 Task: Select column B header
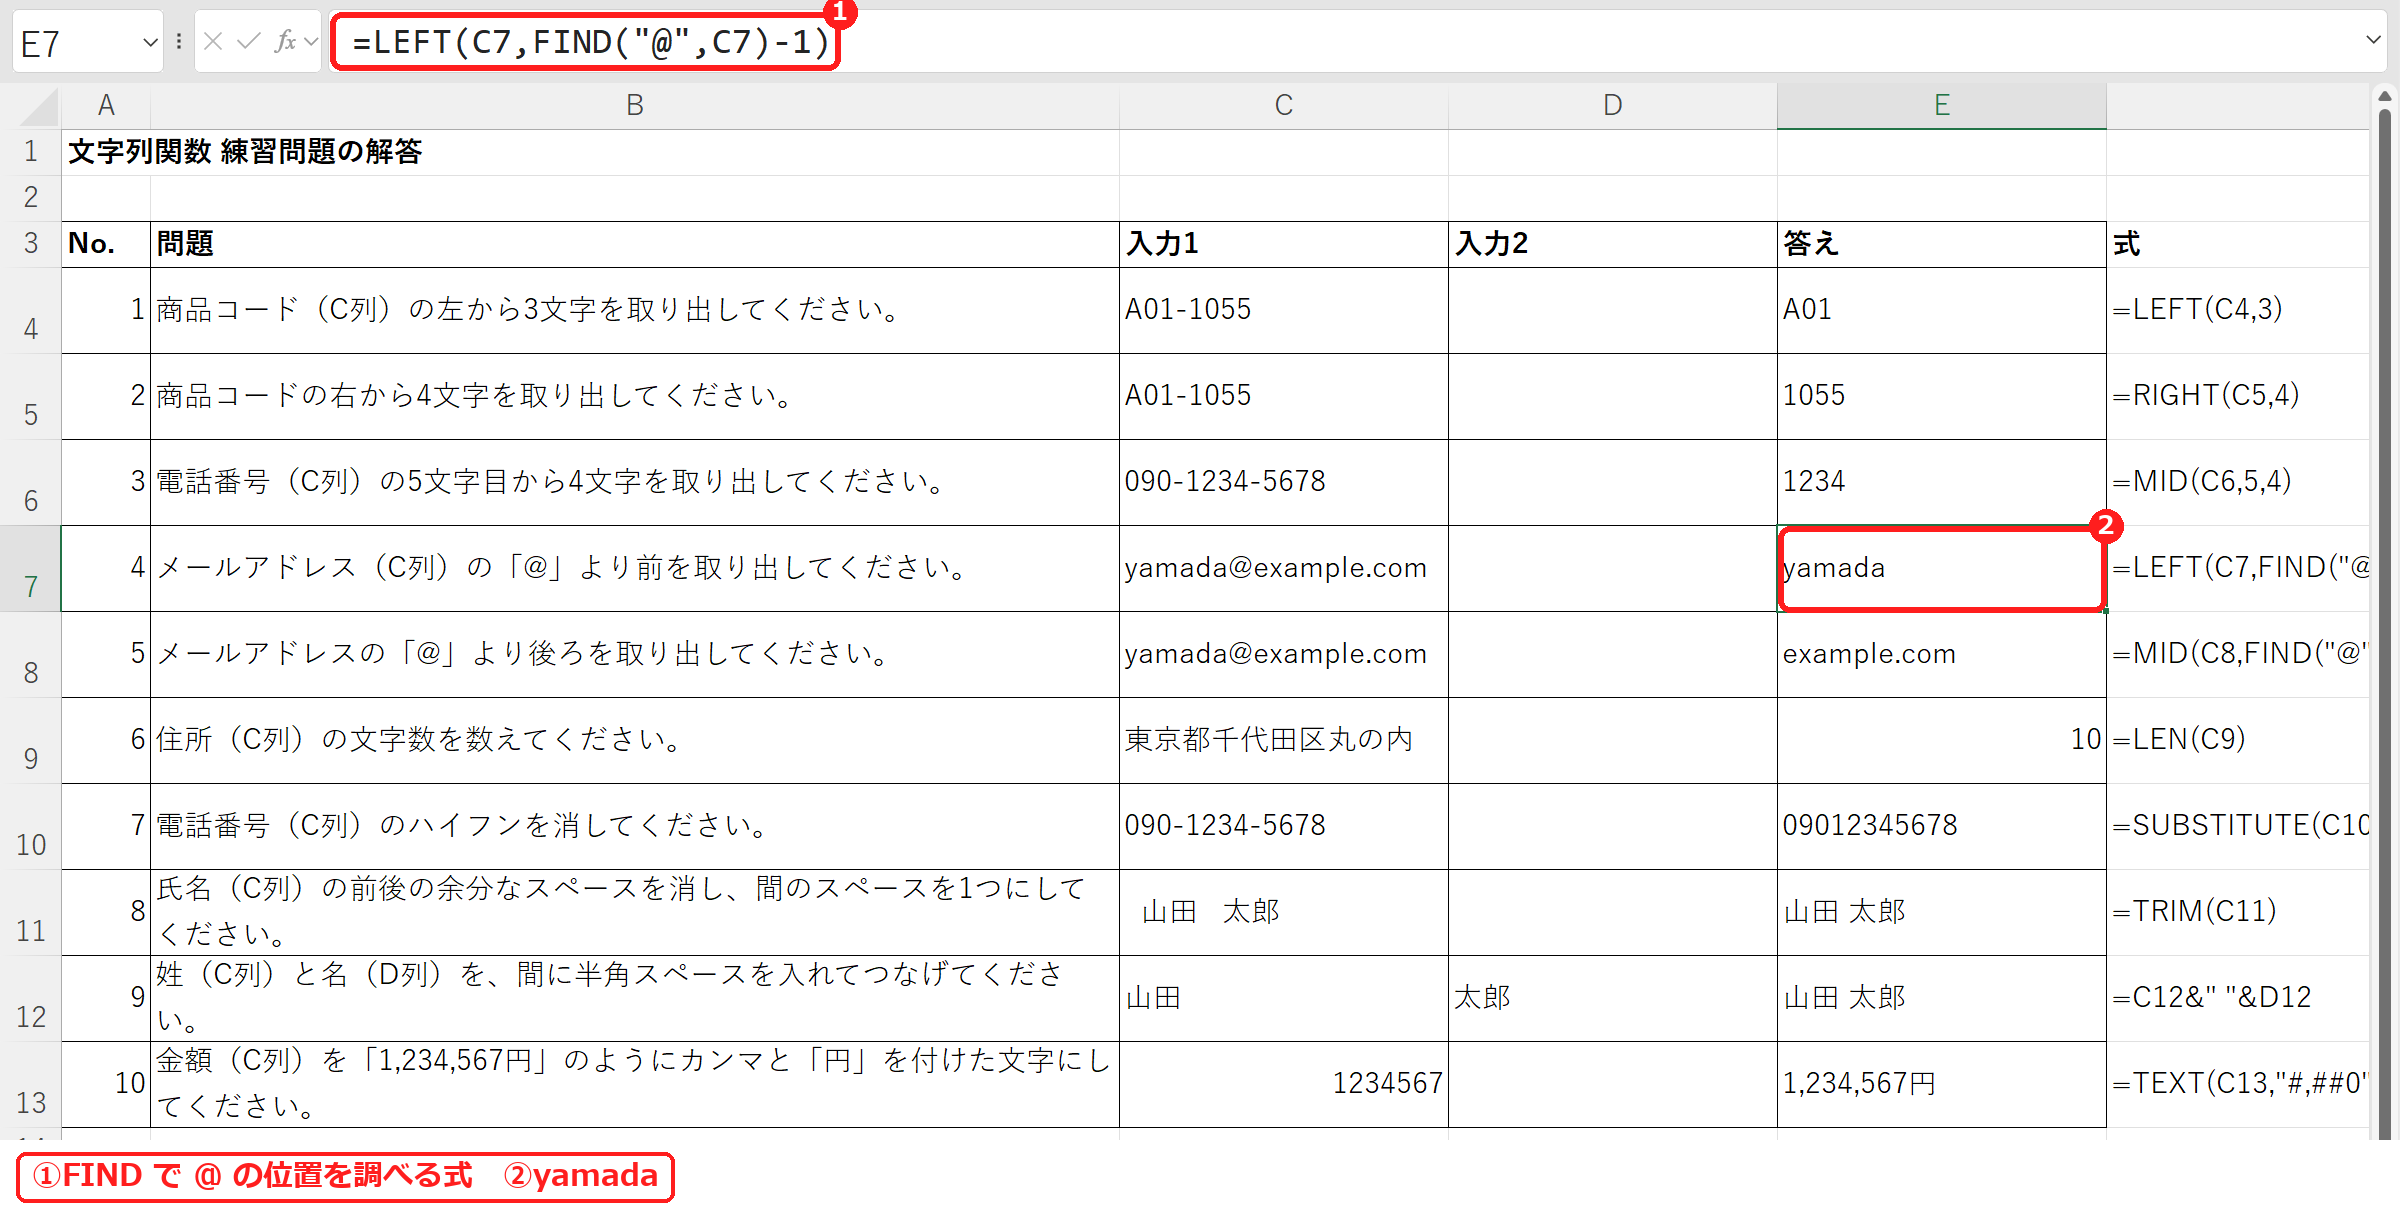click(635, 105)
